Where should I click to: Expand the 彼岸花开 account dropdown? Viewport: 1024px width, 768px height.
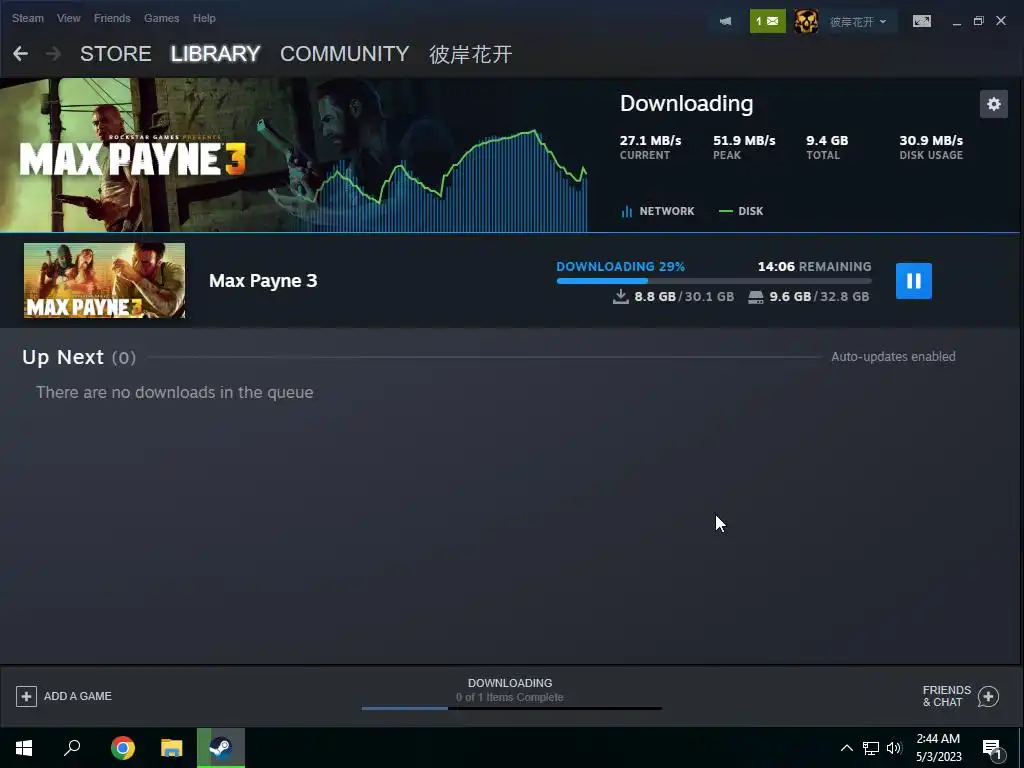tap(857, 22)
